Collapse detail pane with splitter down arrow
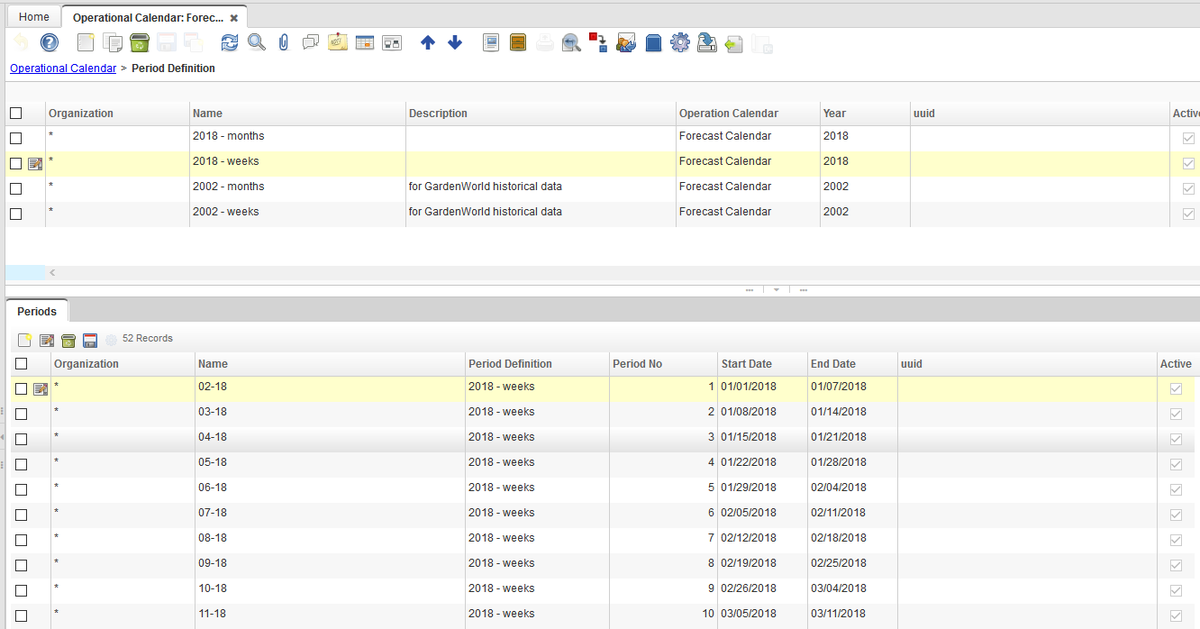Viewport: 1200px width, 629px height. pyautogui.click(x=776, y=290)
